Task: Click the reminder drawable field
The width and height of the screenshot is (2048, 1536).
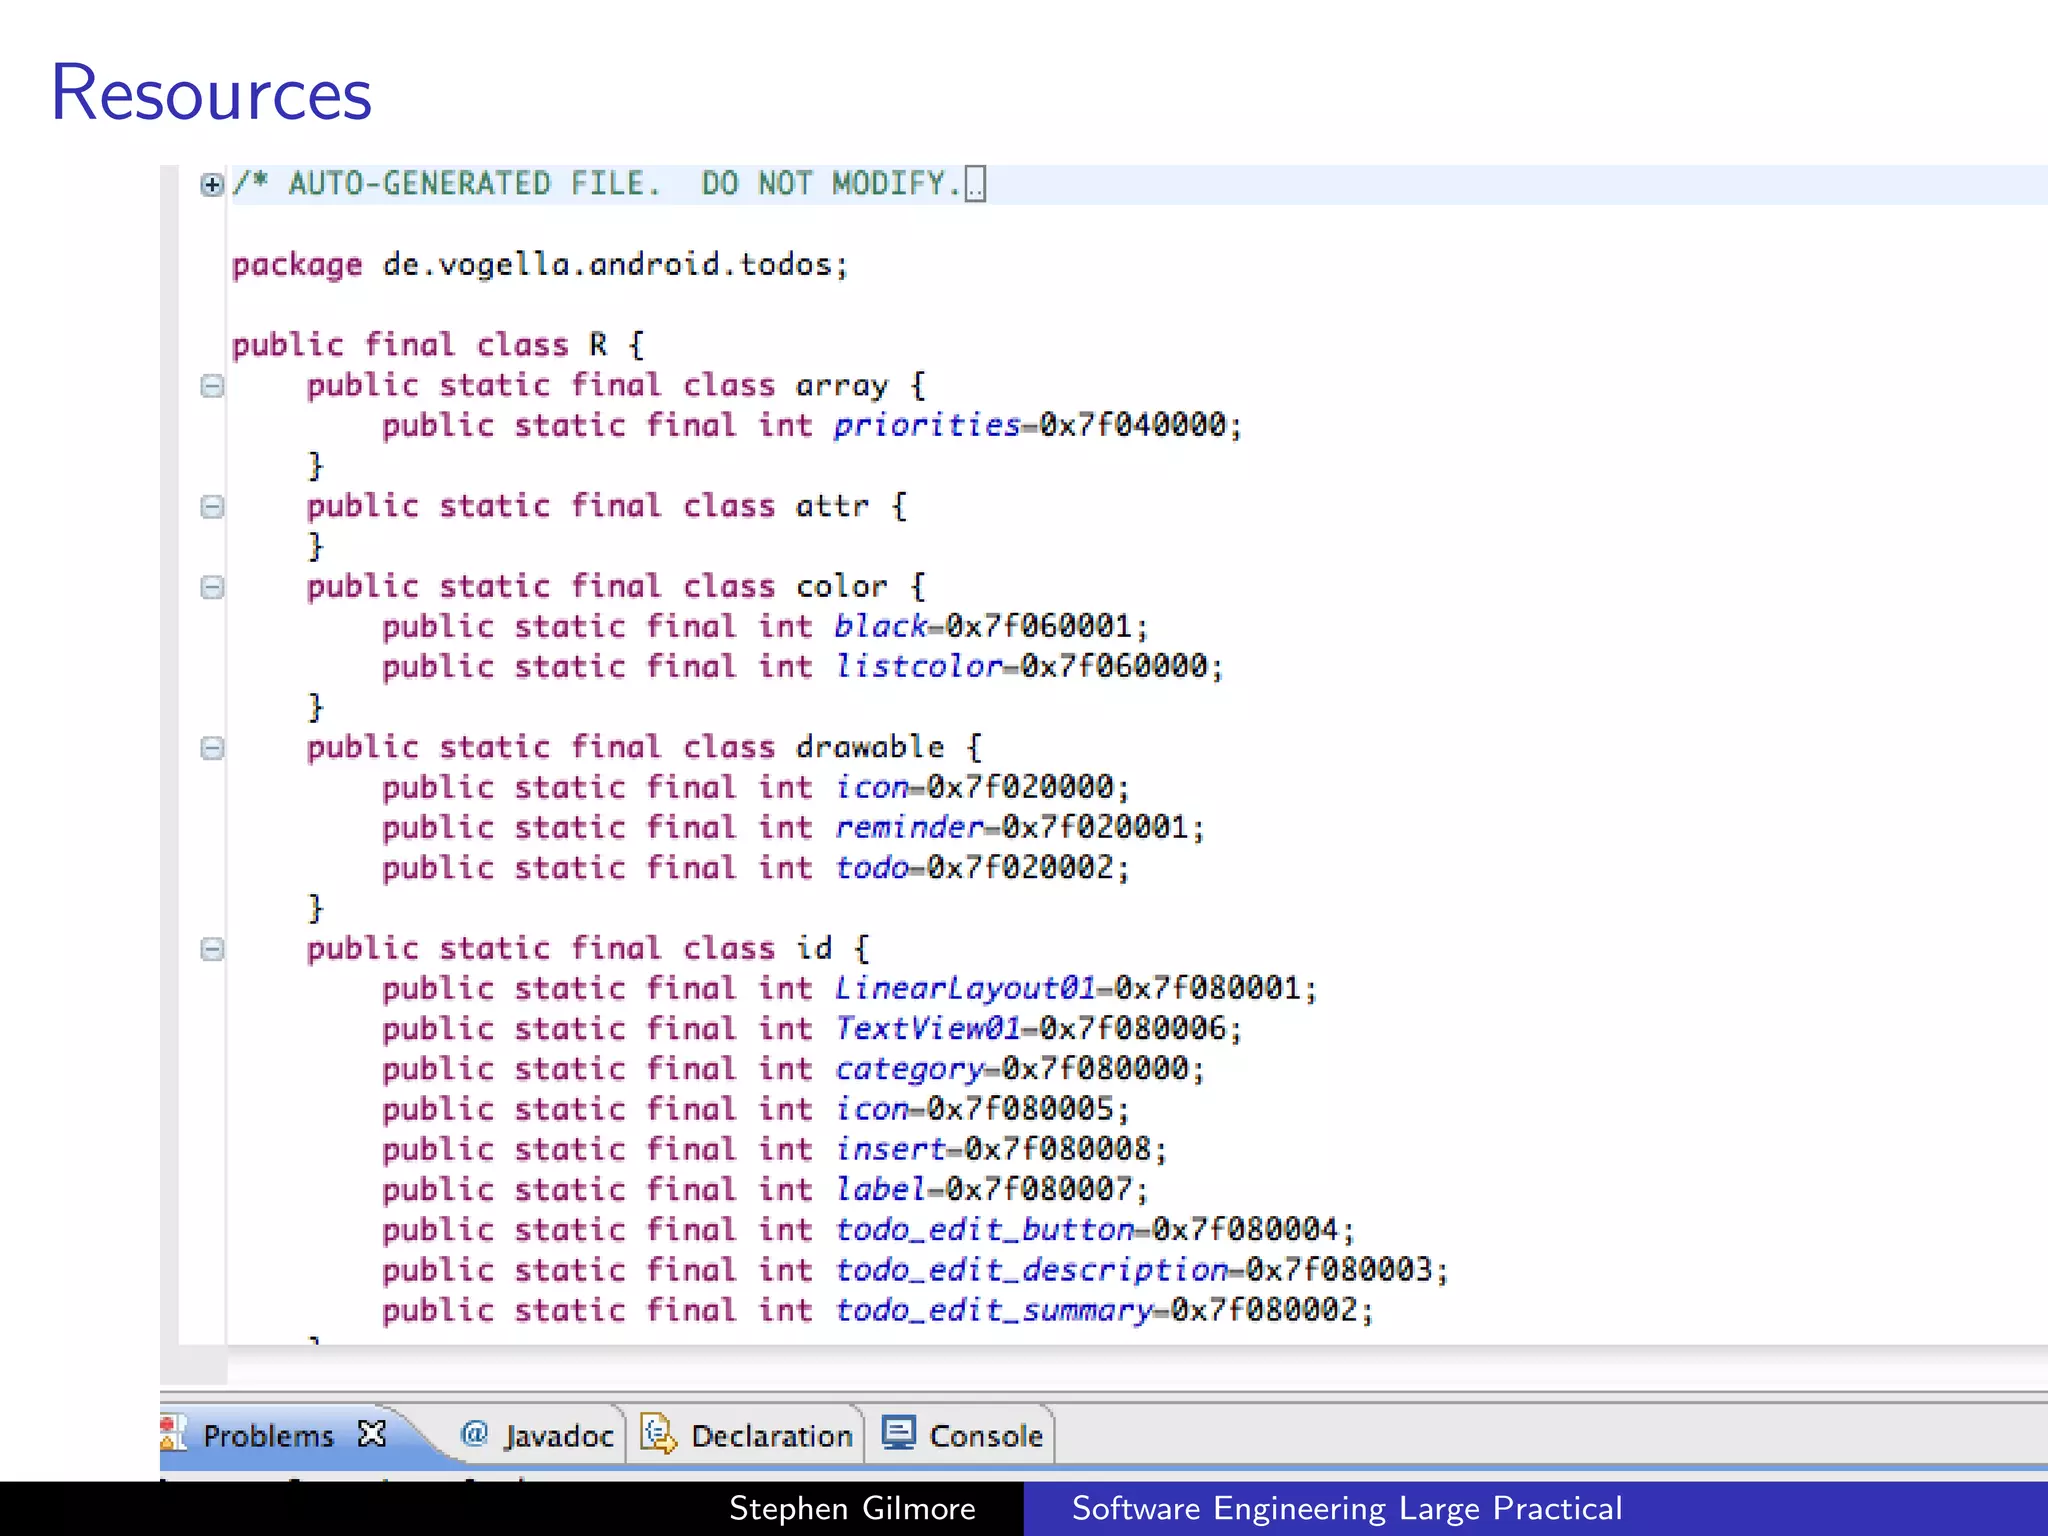Action: click(x=909, y=828)
